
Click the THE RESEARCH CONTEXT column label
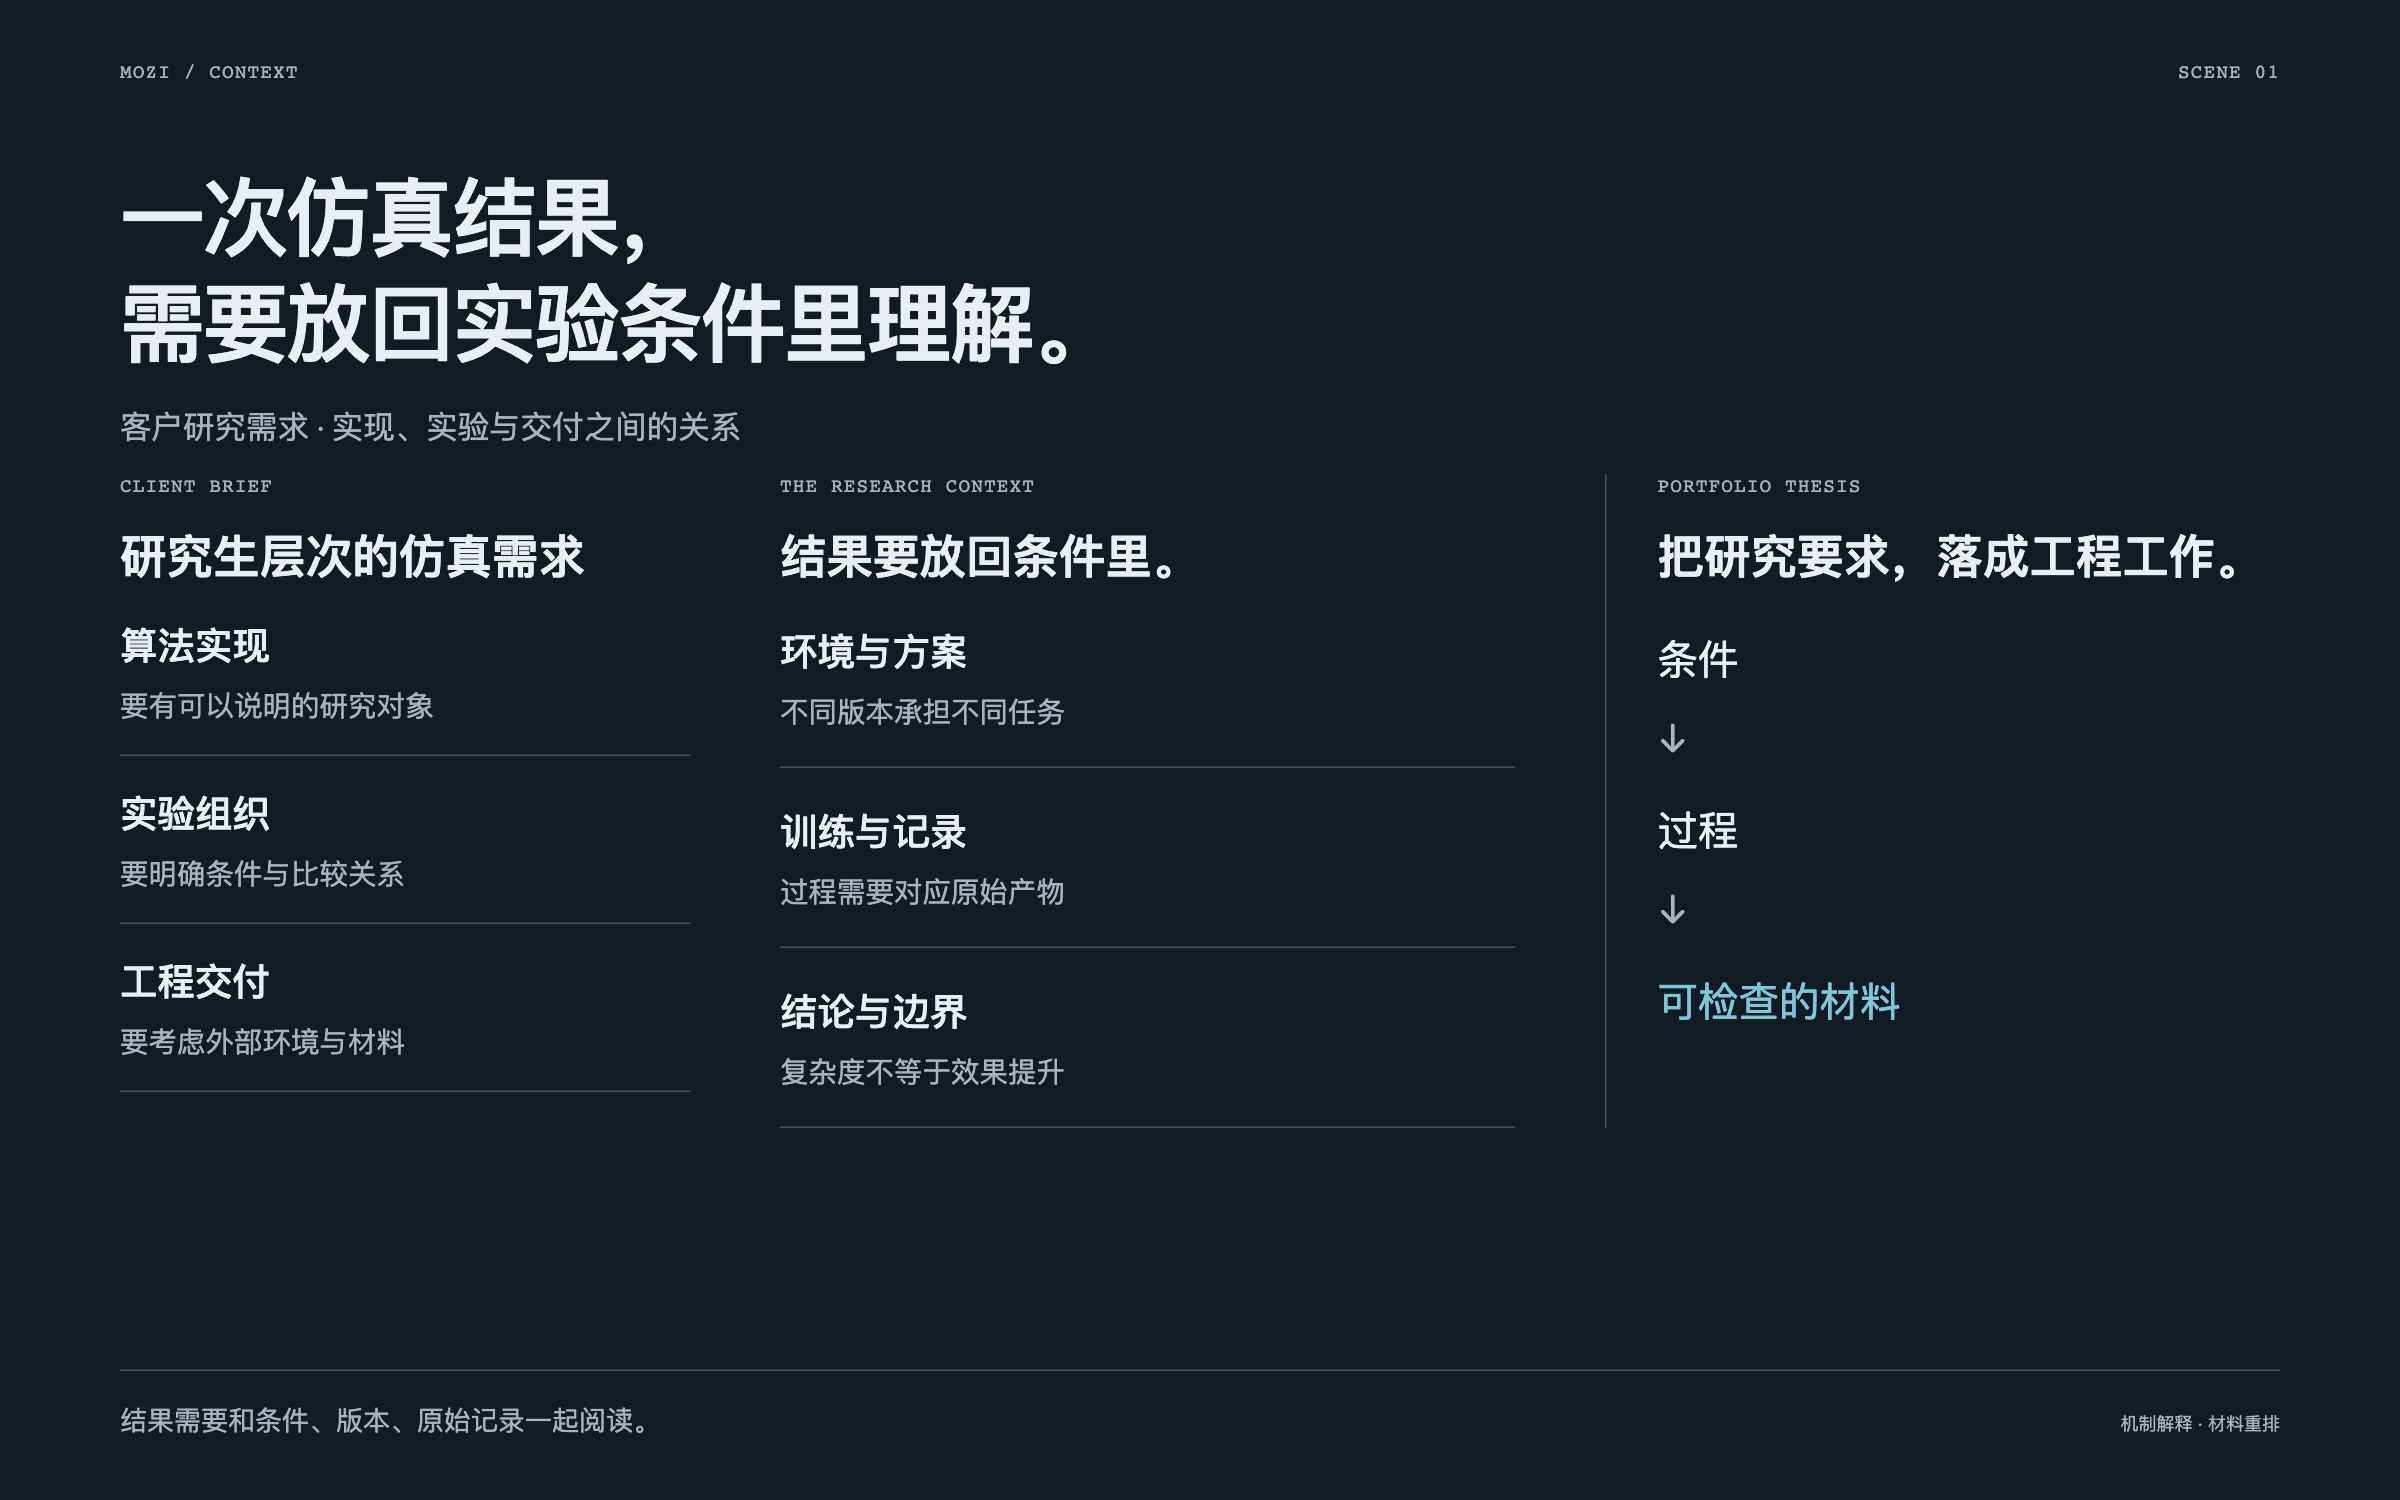pos(907,486)
